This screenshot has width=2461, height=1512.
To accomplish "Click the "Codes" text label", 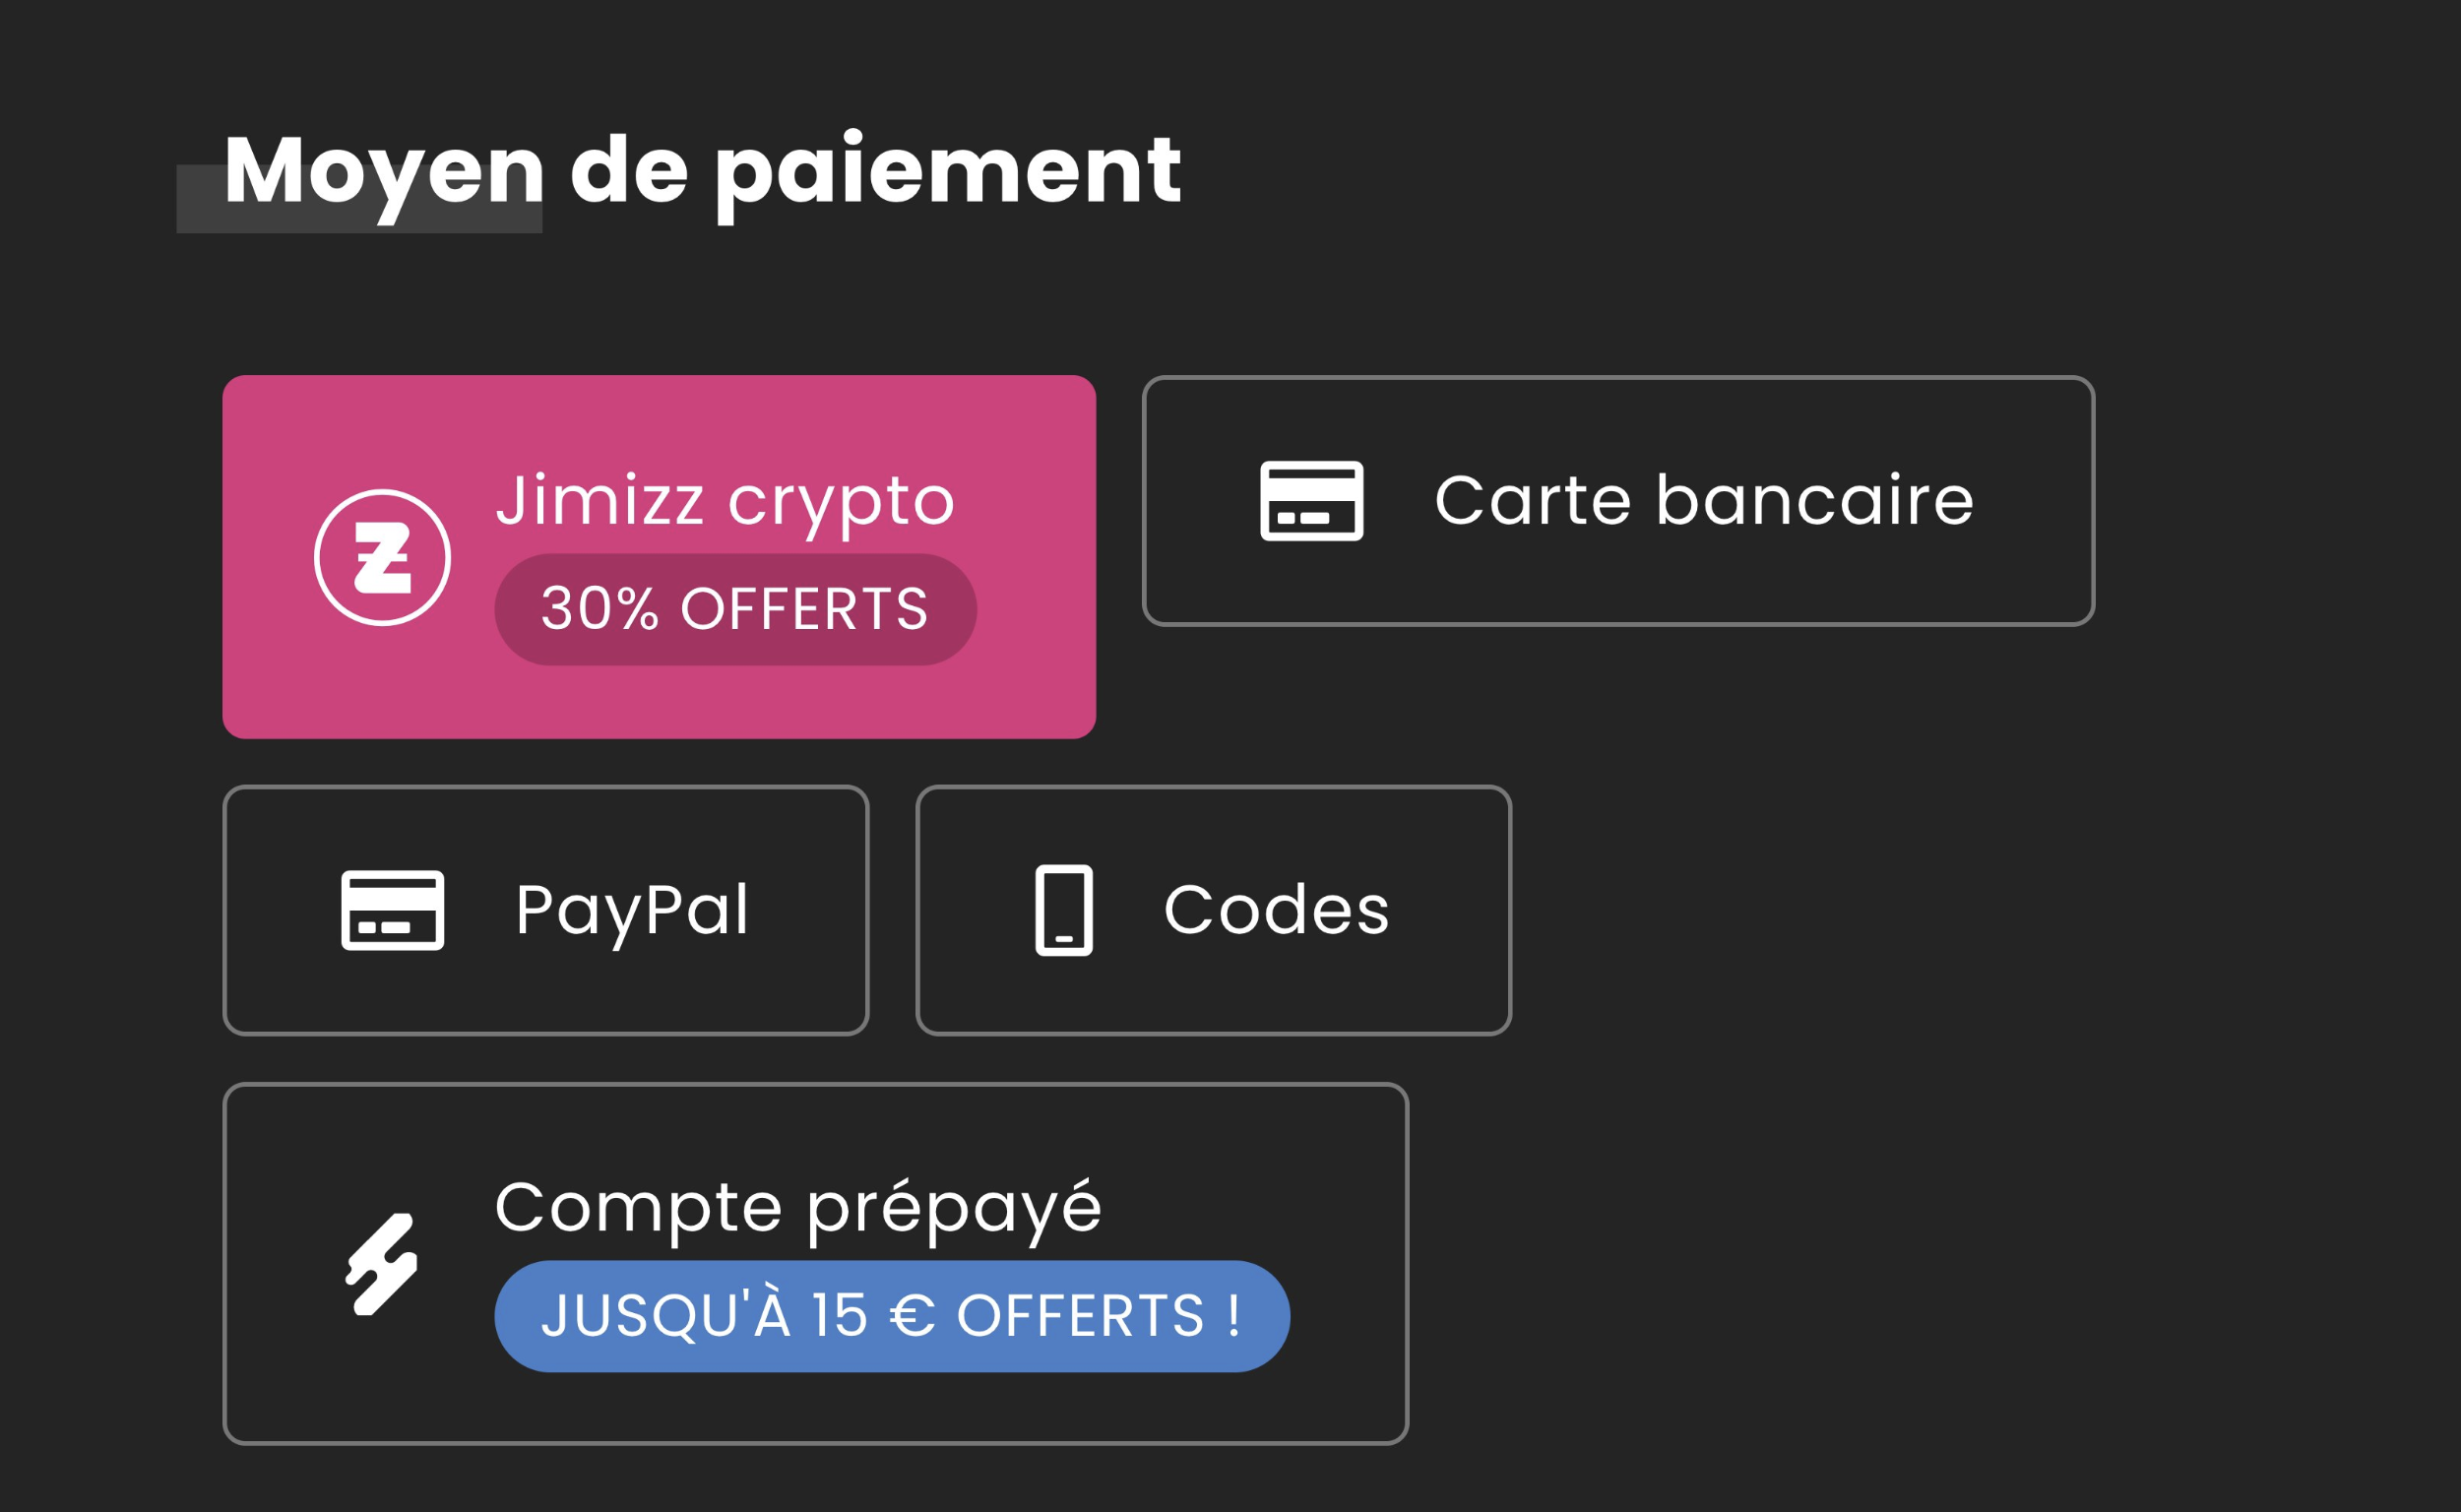I will click(1276, 910).
